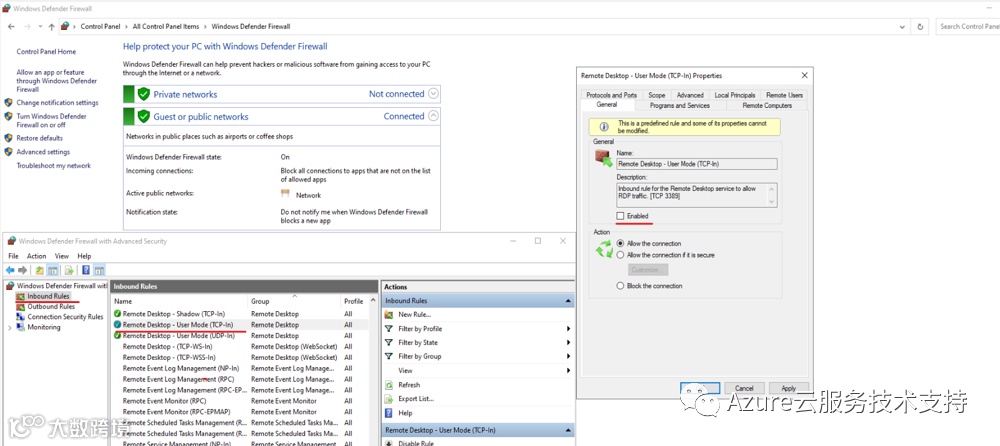The image size is (1000, 446).
Task: Go up one level in Control Panel
Action: [52, 27]
